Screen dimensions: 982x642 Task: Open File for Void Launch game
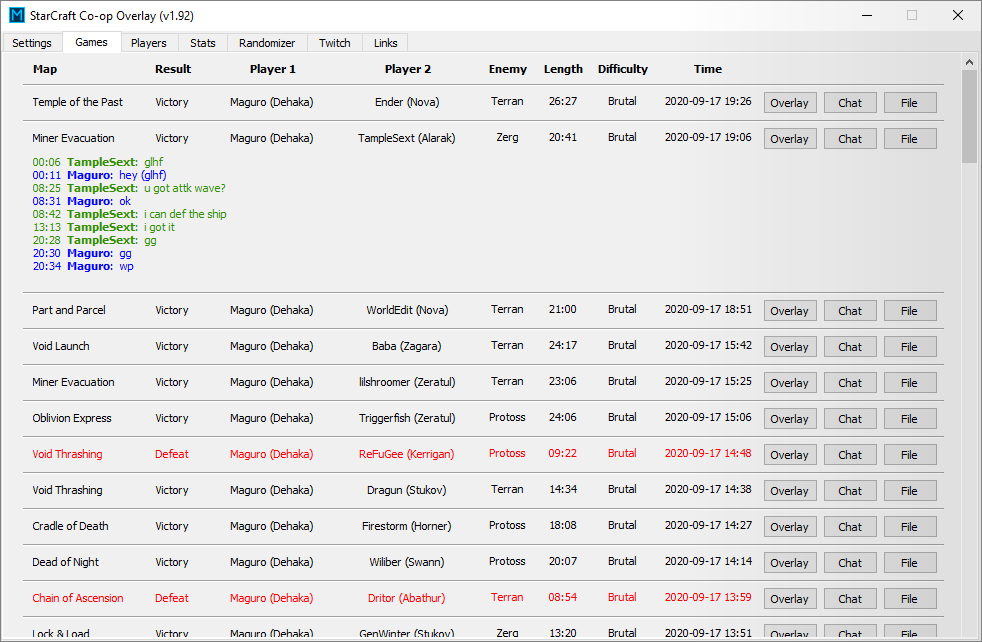910,346
